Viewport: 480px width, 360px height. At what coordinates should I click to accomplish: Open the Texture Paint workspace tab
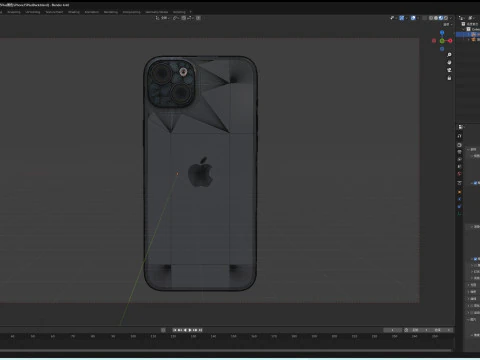click(x=54, y=12)
